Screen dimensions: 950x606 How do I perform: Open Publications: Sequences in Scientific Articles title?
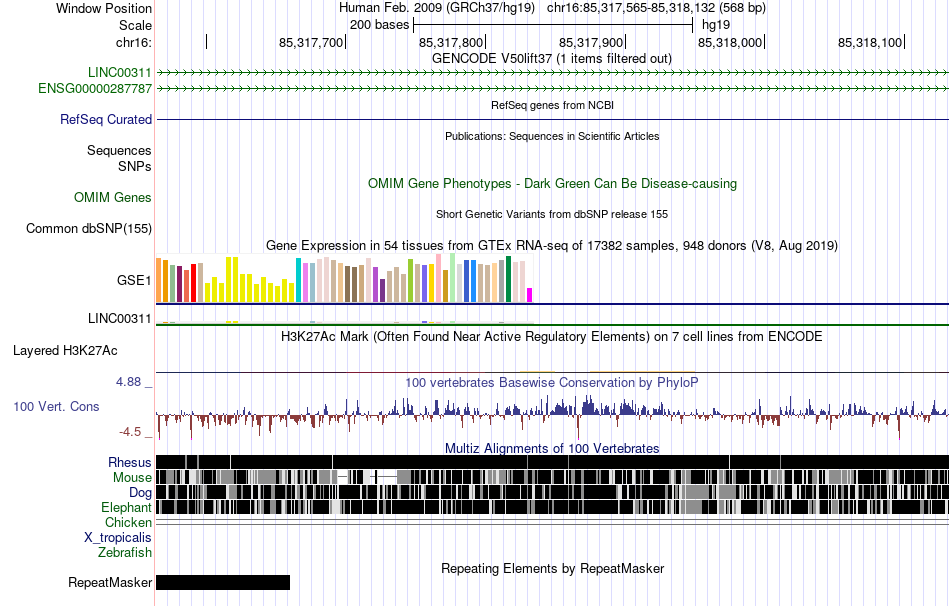click(552, 136)
